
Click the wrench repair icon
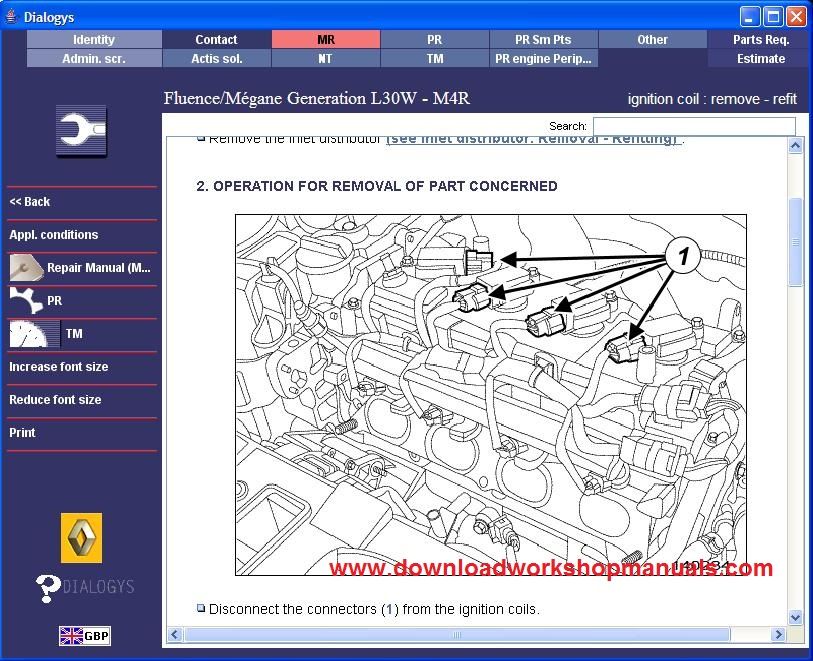coord(81,131)
